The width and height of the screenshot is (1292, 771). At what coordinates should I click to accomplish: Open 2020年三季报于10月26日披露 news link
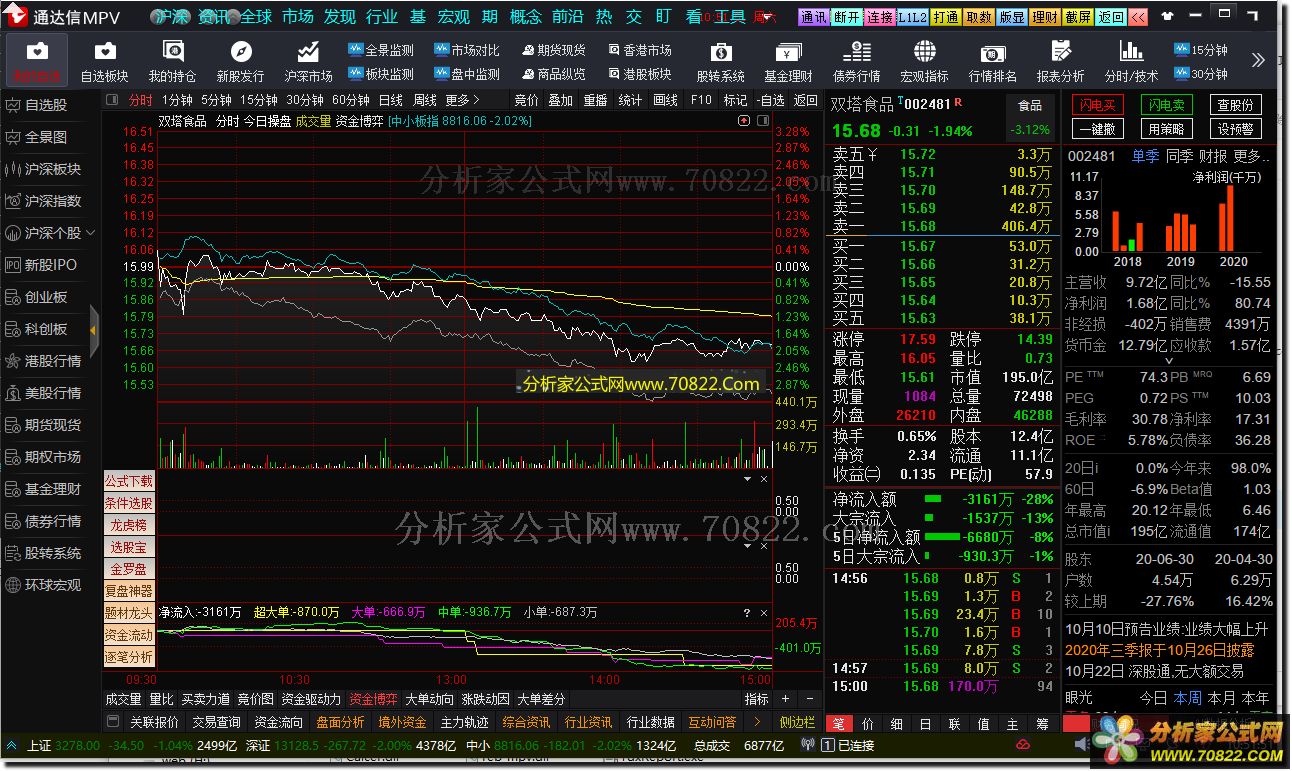tap(1160, 650)
